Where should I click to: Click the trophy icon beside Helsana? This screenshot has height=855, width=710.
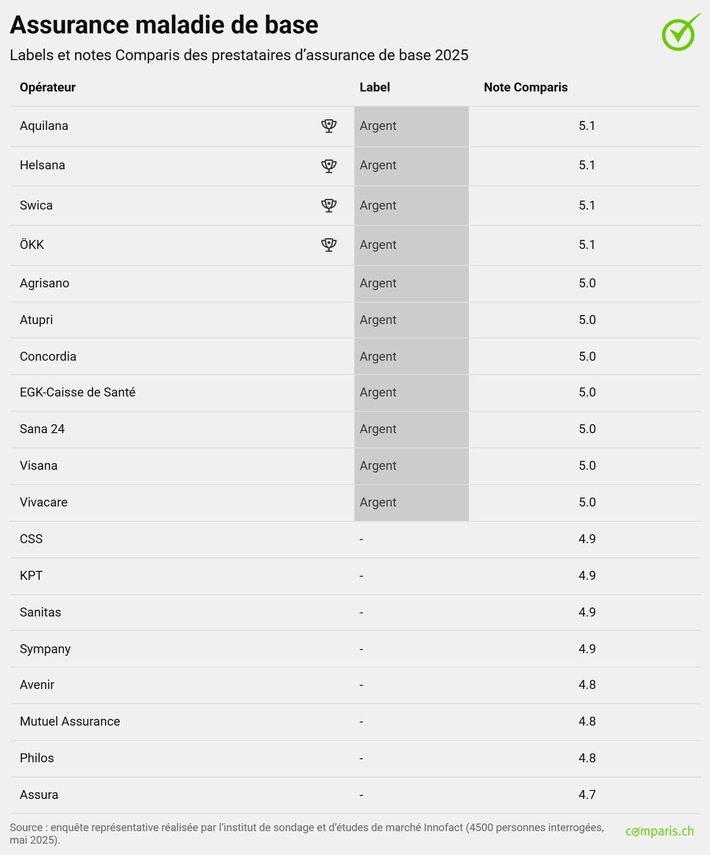pyautogui.click(x=329, y=166)
